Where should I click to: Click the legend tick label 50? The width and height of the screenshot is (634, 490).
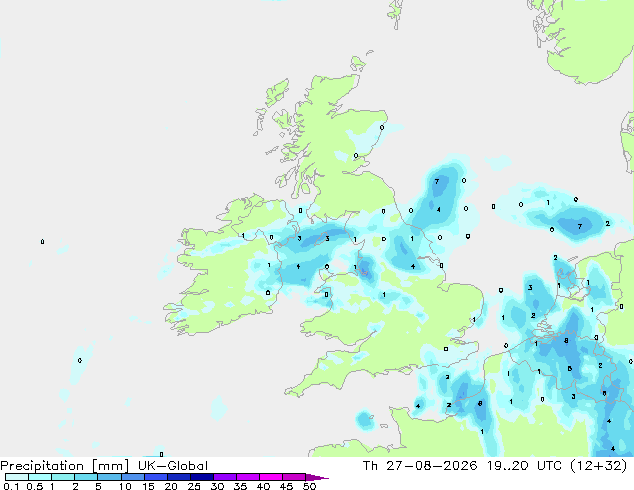(x=309, y=486)
